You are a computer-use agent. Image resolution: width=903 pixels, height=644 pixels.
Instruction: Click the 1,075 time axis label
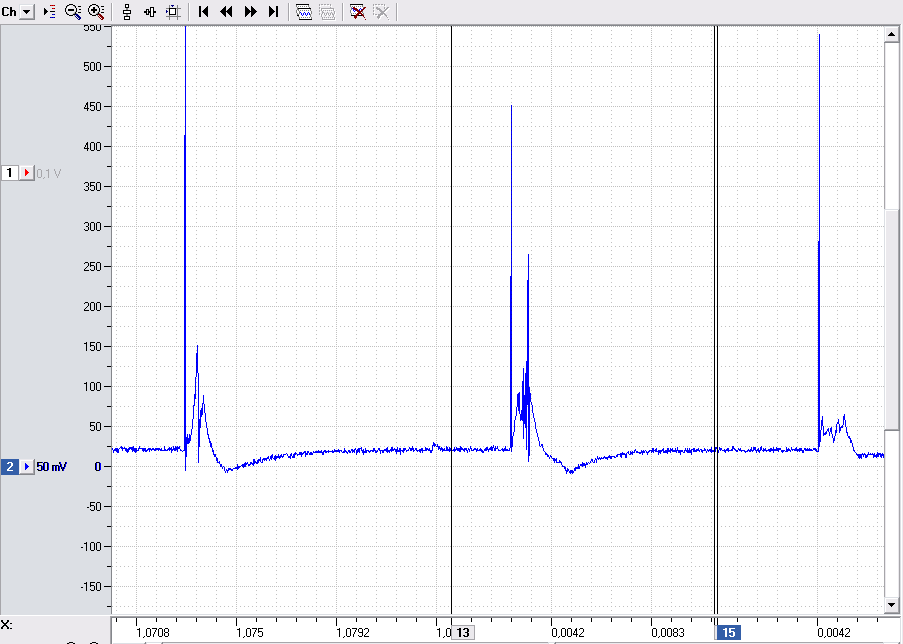[x=250, y=633]
